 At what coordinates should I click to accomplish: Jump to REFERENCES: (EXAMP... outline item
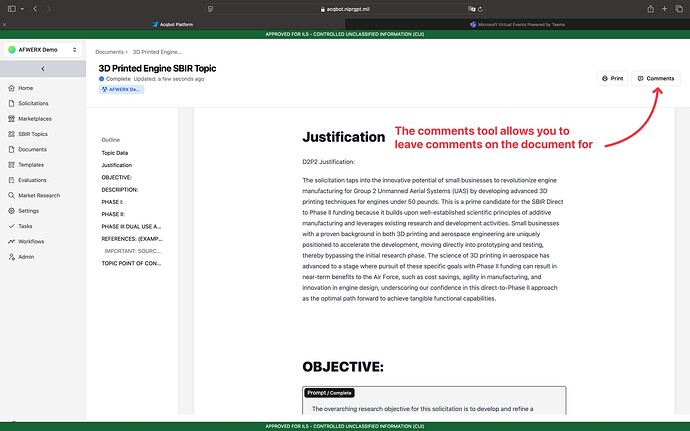(x=132, y=239)
